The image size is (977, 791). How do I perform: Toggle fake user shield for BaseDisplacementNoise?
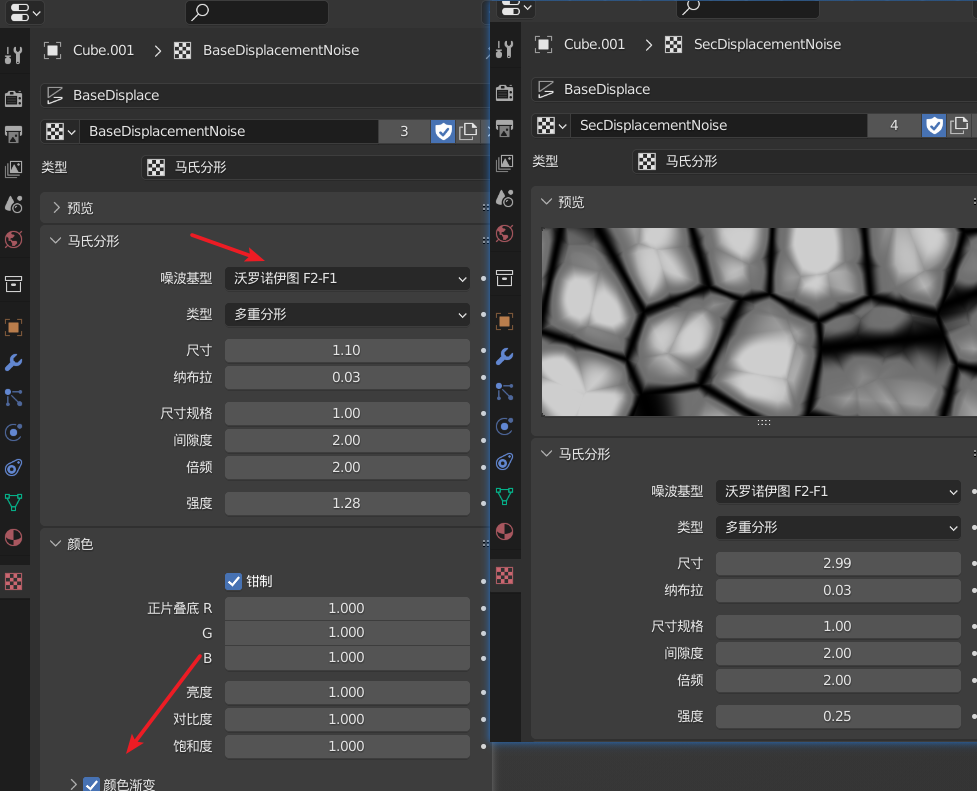point(443,131)
